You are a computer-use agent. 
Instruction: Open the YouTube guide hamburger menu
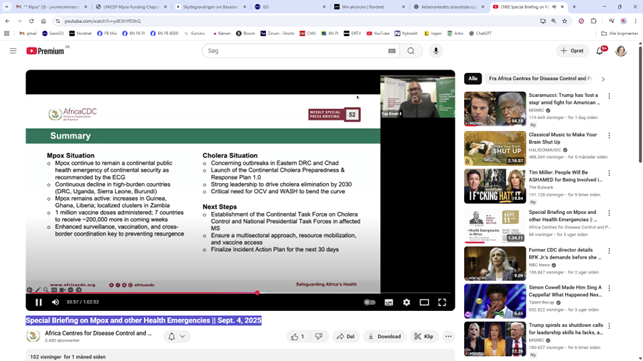click(x=13, y=51)
